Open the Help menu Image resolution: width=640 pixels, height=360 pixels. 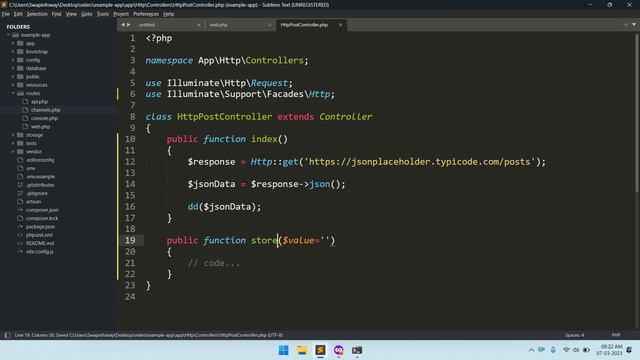[169, 14]
